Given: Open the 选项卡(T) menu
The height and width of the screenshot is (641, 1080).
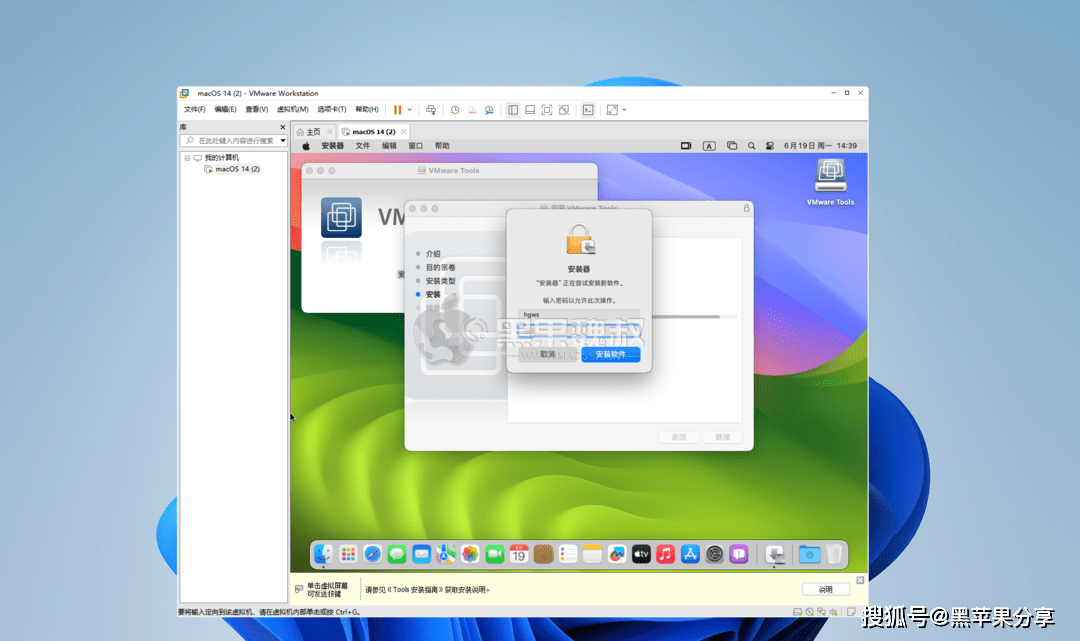Looking at the screenshot, I should click(x=331, y=109).
